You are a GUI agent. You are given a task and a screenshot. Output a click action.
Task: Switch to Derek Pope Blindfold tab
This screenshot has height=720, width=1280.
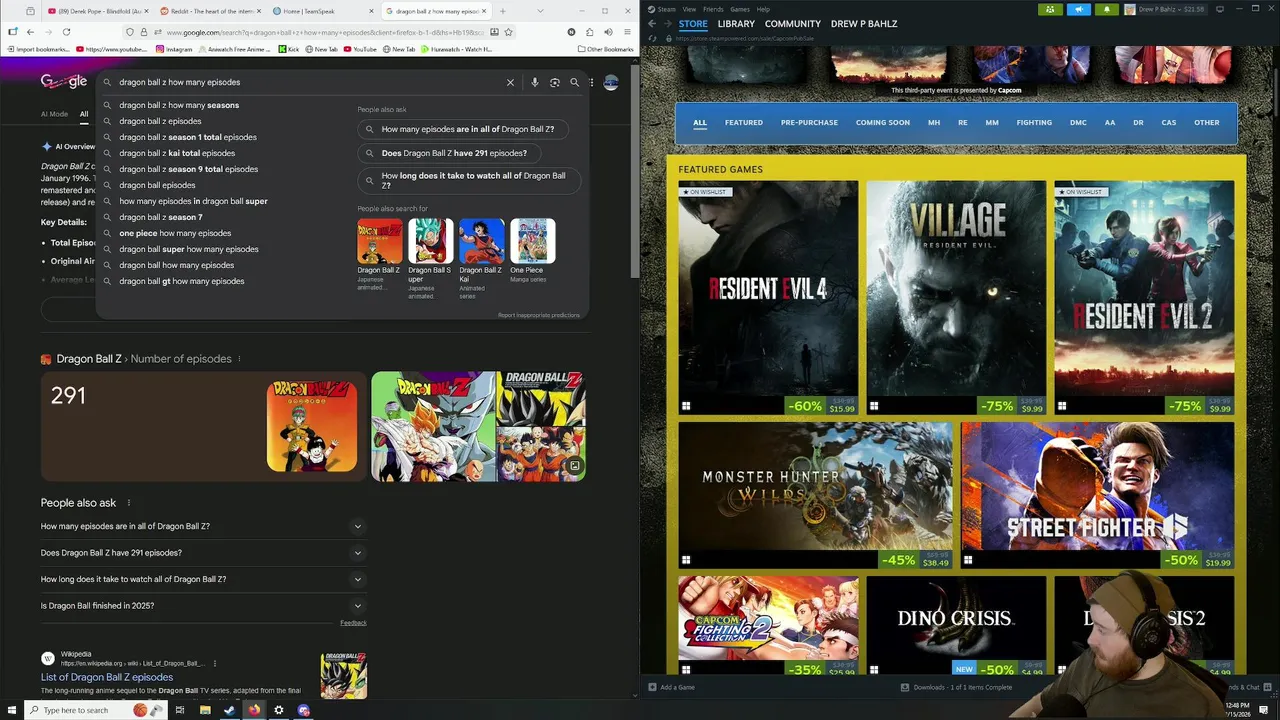97,11
